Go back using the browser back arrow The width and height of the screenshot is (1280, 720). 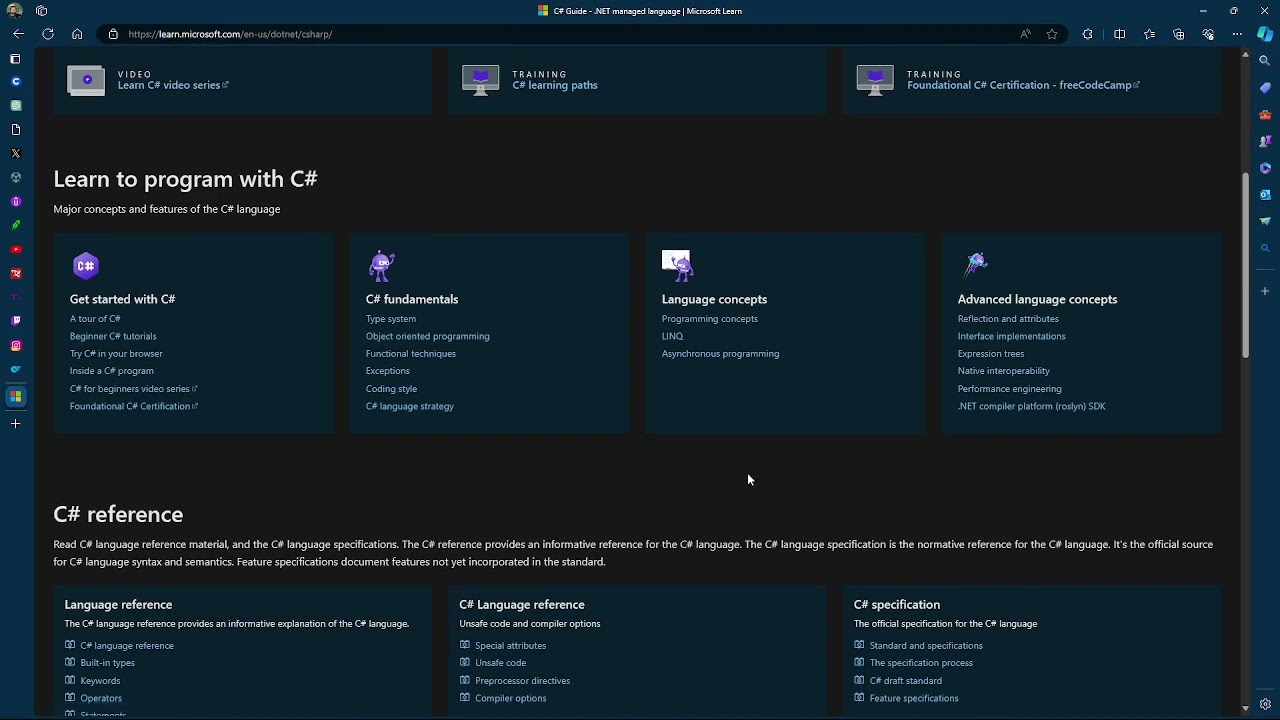(x=18, y=34)
